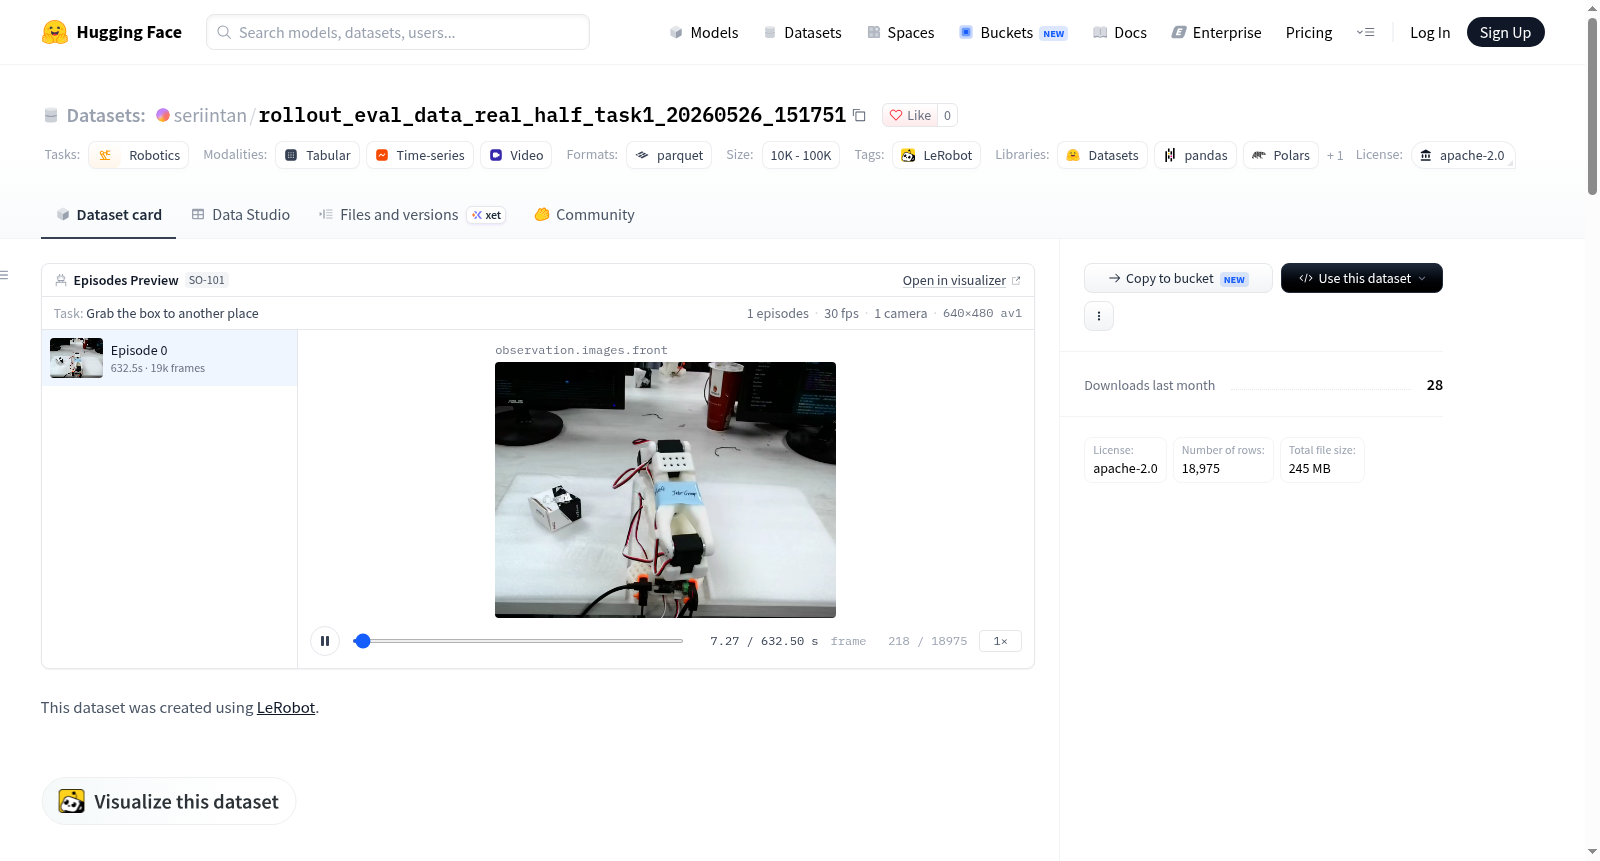This screenshot has width=1600, height=861.
Task: Pause the episode video playback
Action: [325, 641]
